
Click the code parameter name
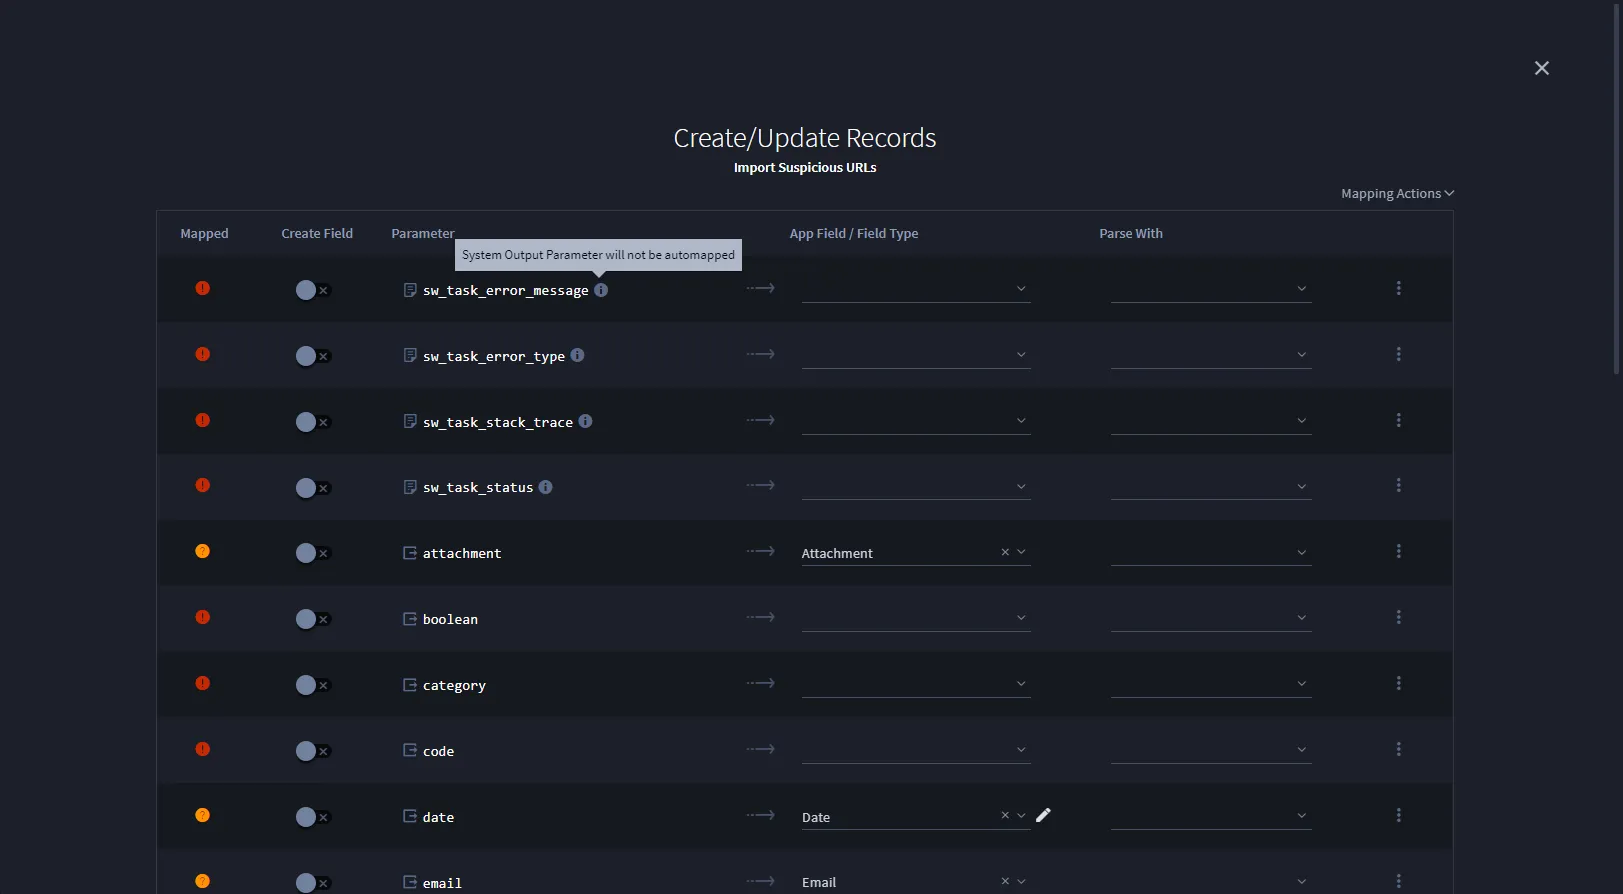(x=438, y=752)
